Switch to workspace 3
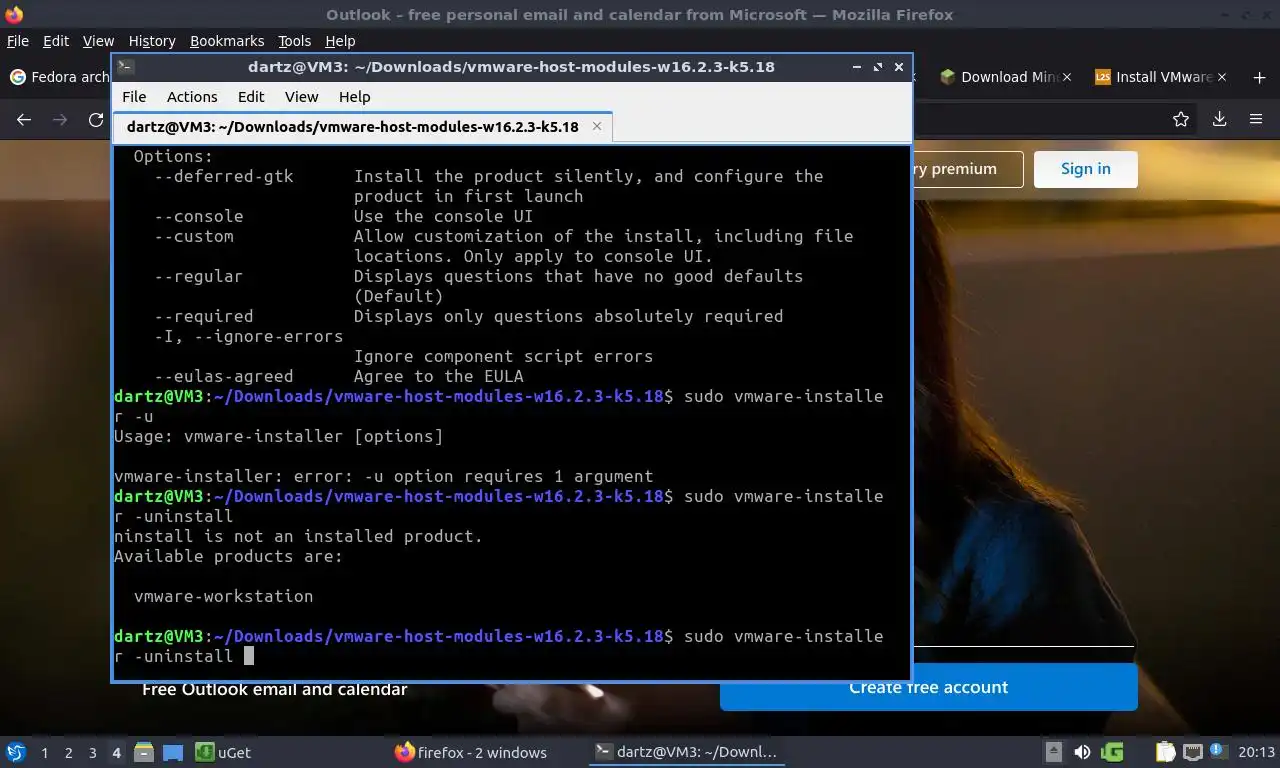The width and height of the screenshot is (1280, 768). tap(92, 753)
